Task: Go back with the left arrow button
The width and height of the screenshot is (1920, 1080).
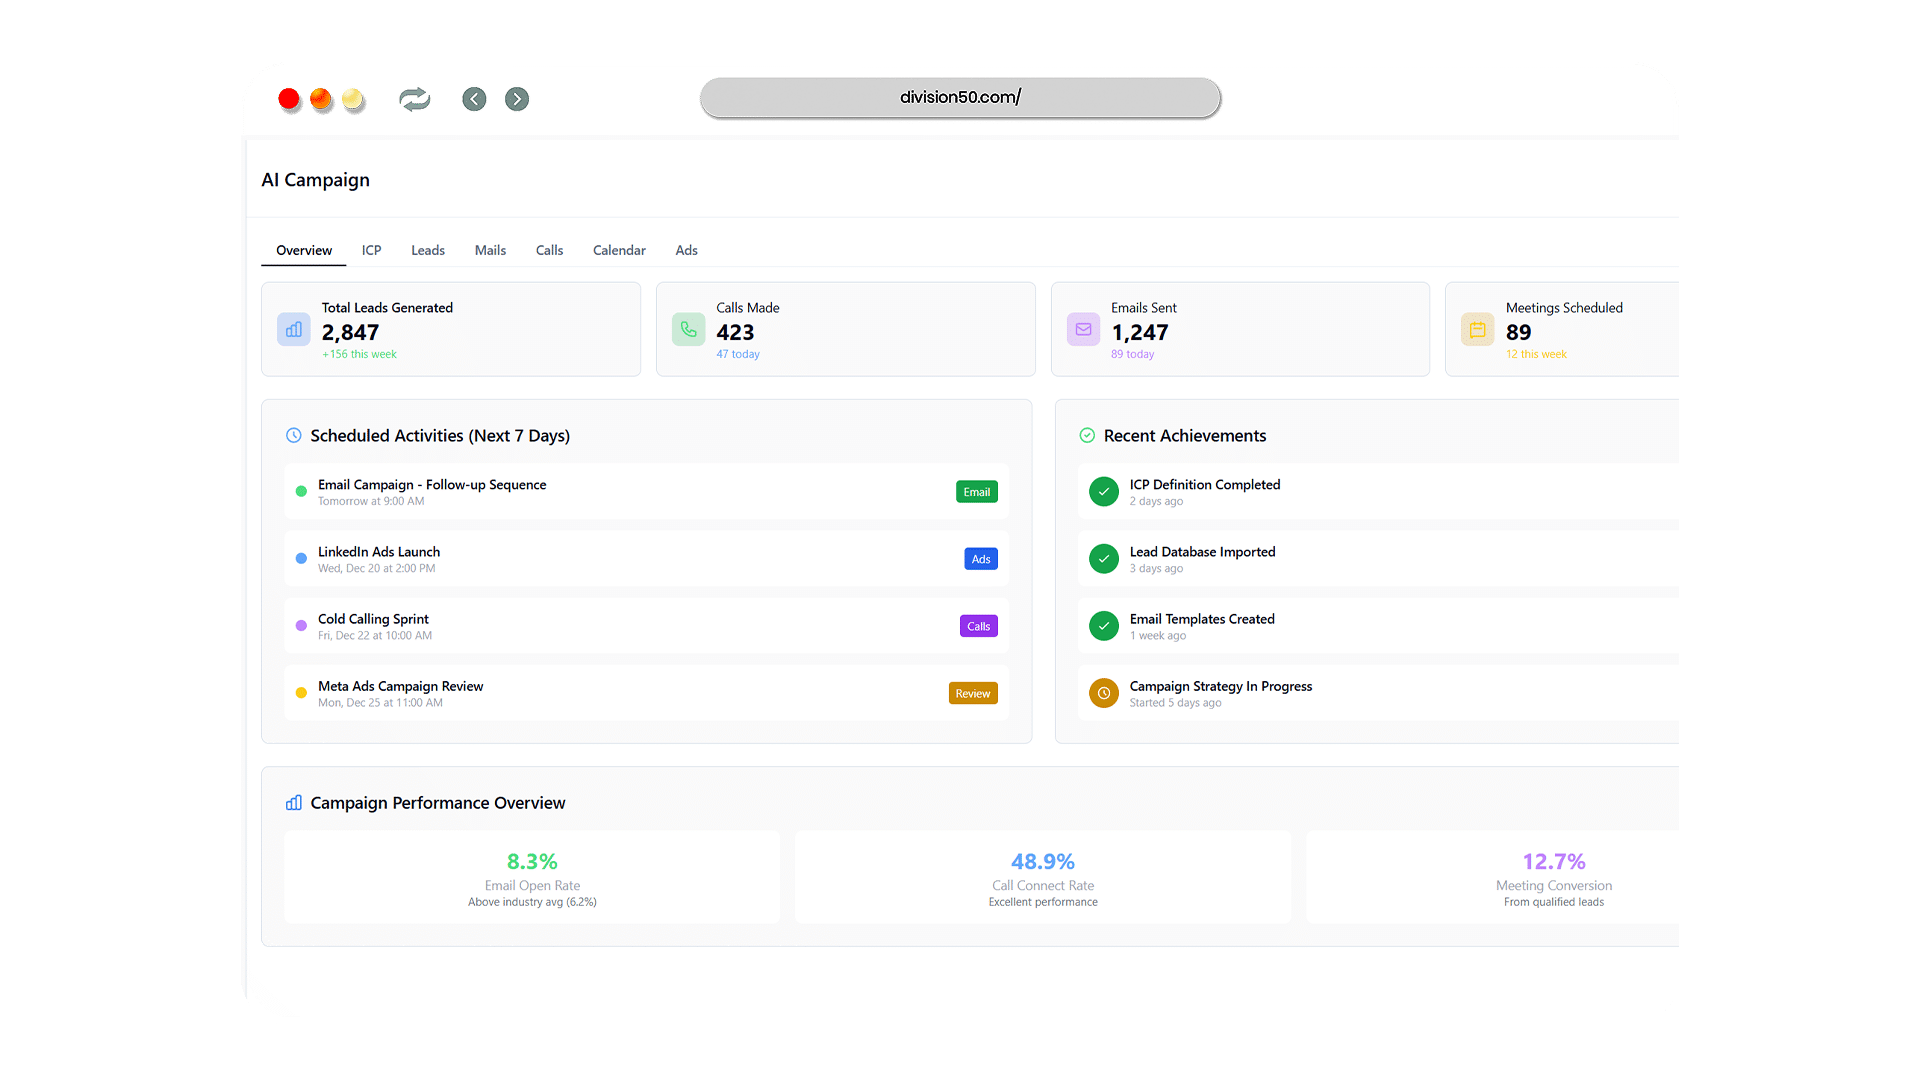Action: click(x=474, y=99)
